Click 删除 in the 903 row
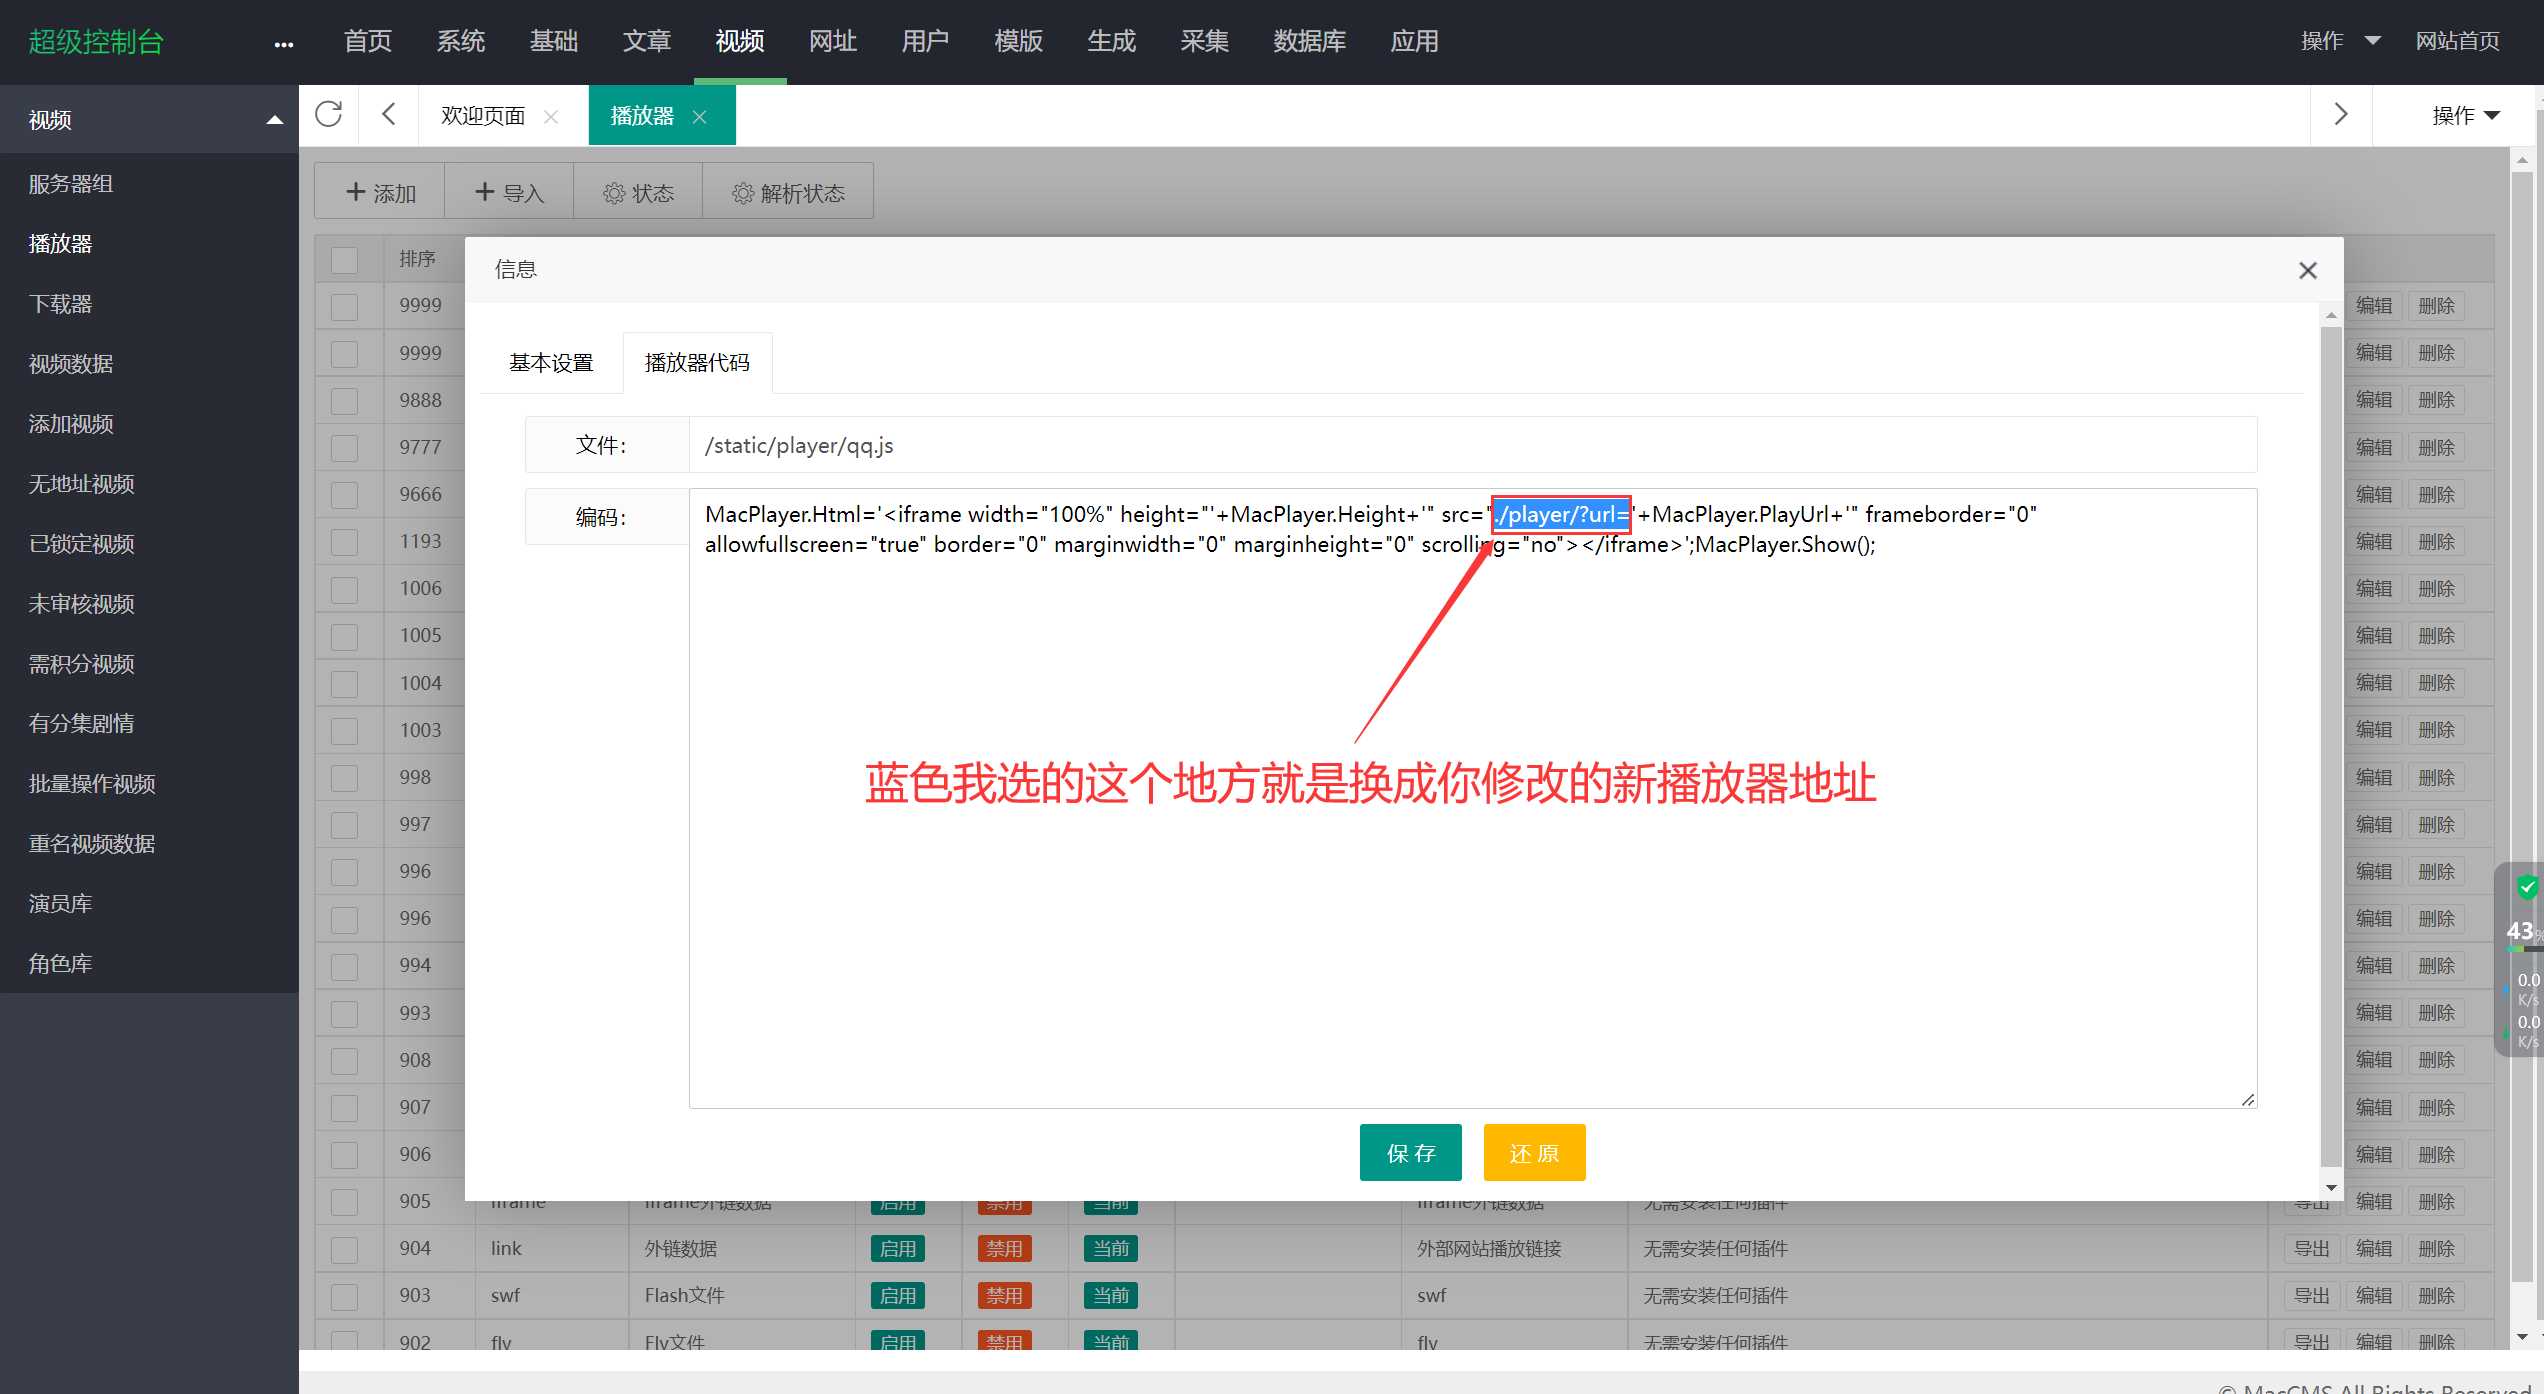The height and width of the screenshot is (1394, 2544). coord(2436,1296)
